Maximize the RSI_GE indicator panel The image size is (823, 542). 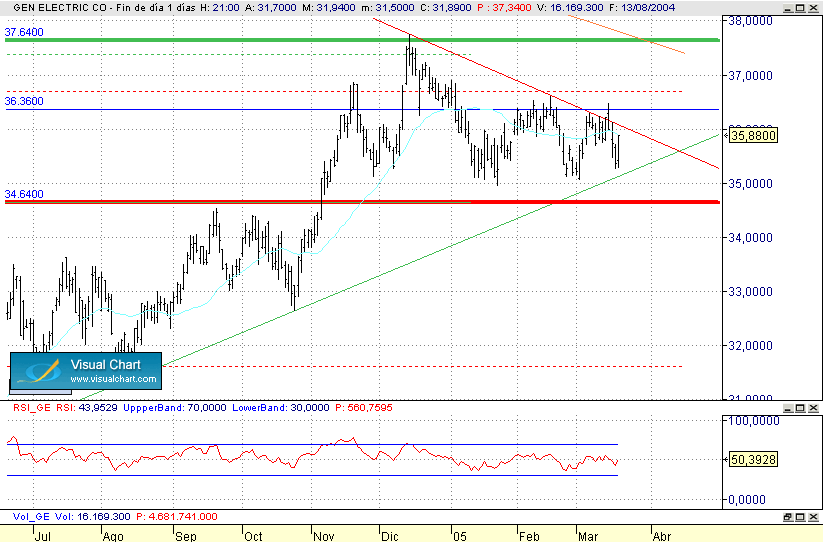pyautogui.click(x=800, y=408)
